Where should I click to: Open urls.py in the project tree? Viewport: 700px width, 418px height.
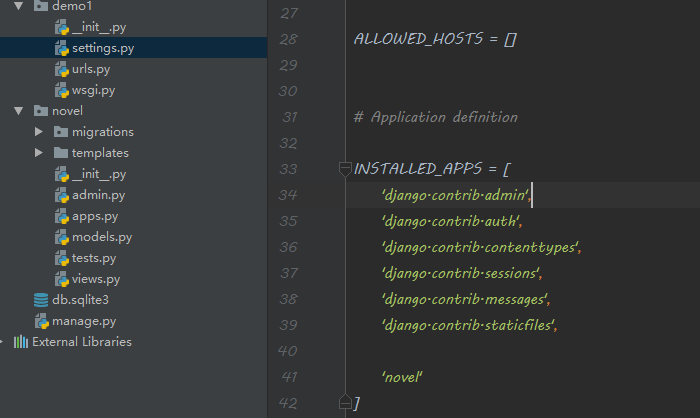pyautogui.click(x=93, y=69)
